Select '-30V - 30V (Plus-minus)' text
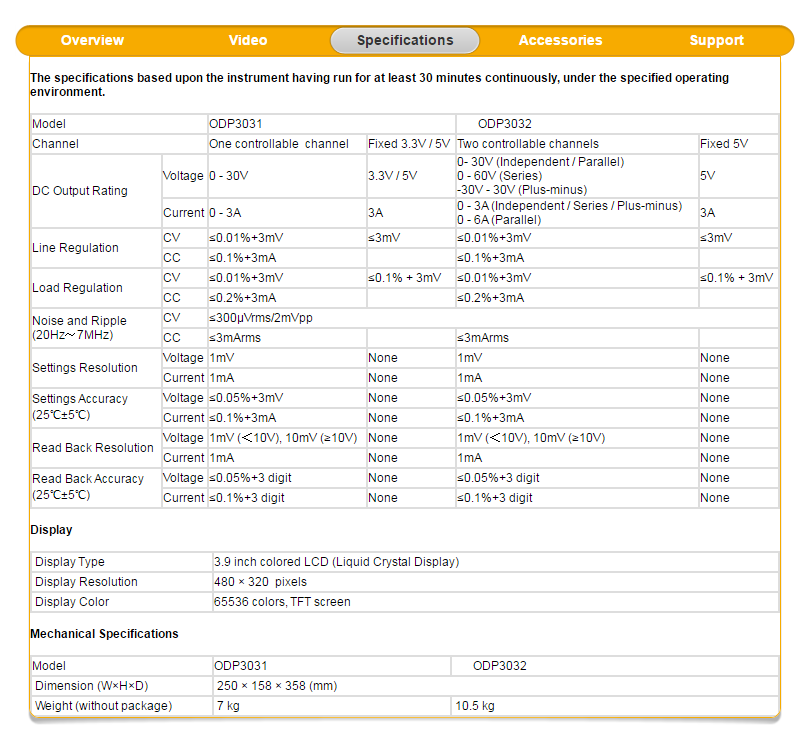 (x=522, y=190)
